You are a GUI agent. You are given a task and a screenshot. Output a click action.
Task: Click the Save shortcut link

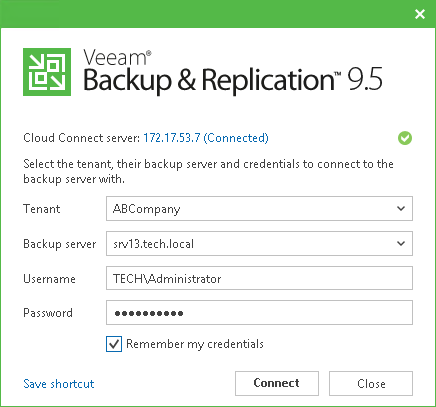tap(59, 384)
